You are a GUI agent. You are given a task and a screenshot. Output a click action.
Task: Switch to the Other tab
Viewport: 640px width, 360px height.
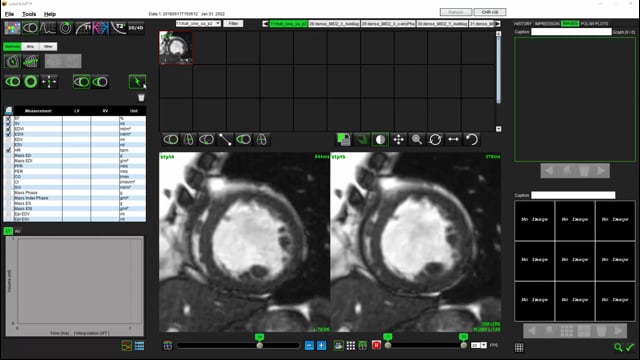[48, 47]
